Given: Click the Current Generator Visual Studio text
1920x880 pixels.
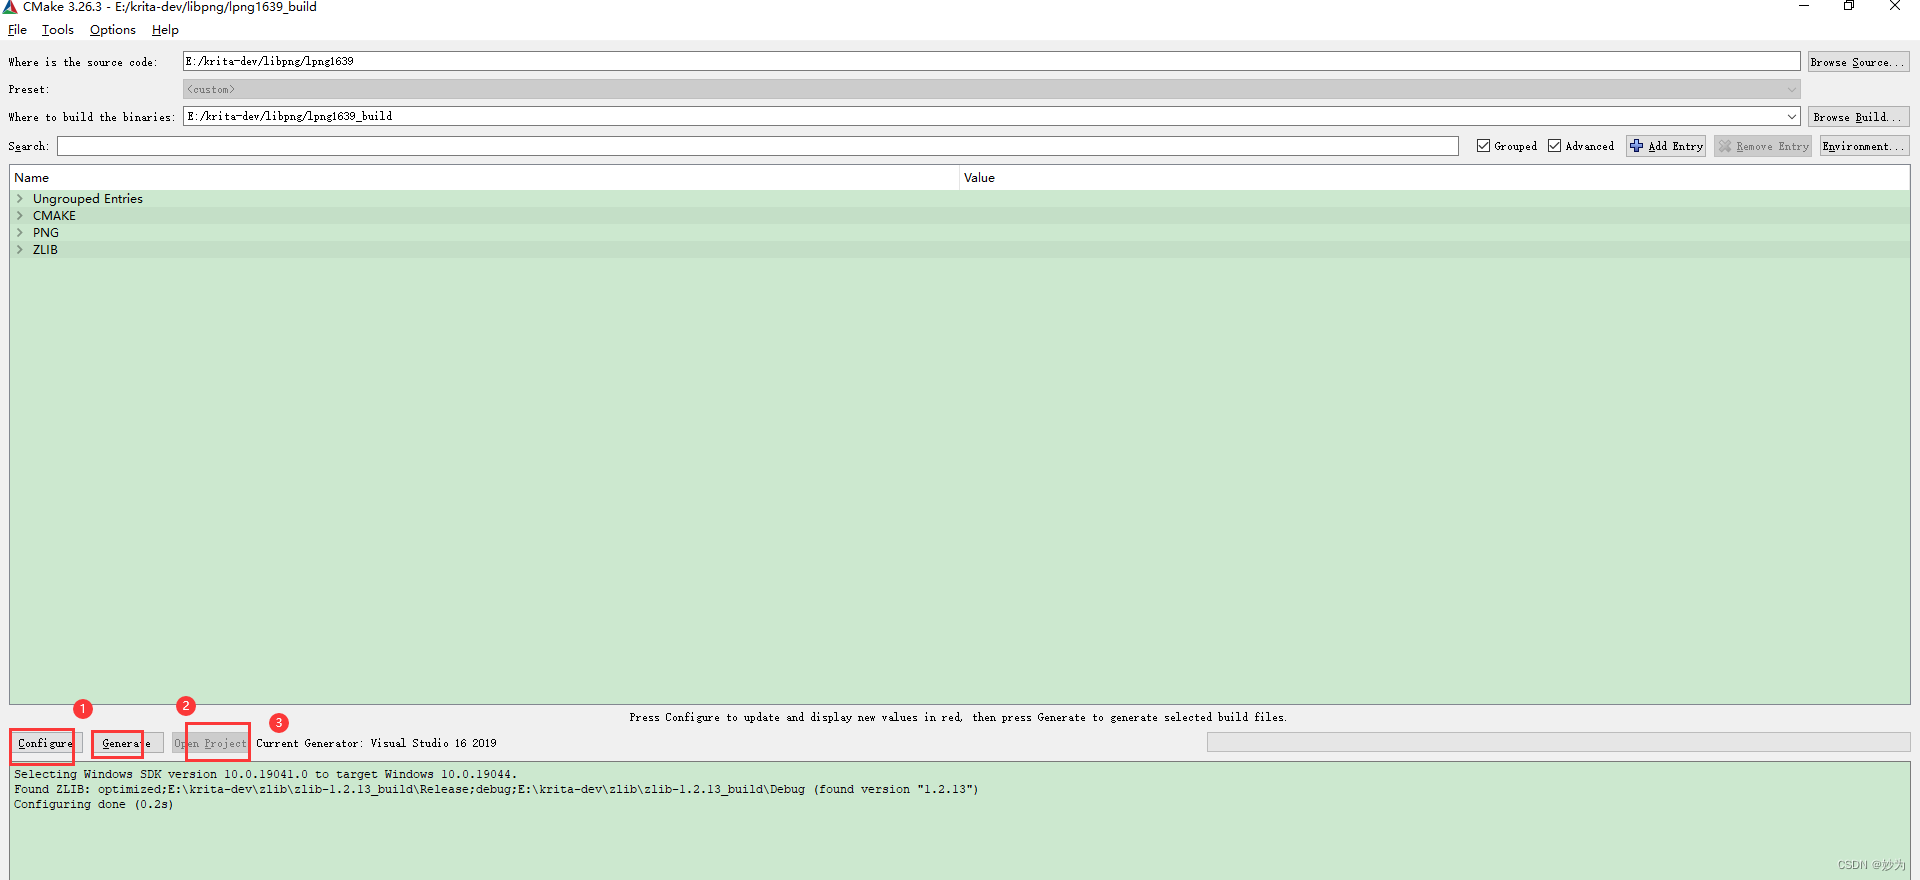Looking at the screenshot, I should point(376,743).
